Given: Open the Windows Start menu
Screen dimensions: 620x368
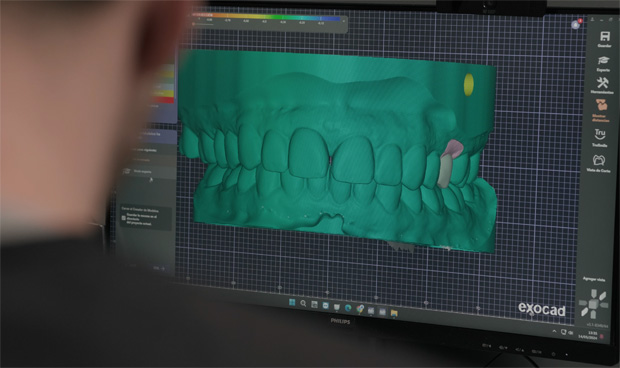Looking at the screenshot, I should pyautogui.click(x=292, y=302).
